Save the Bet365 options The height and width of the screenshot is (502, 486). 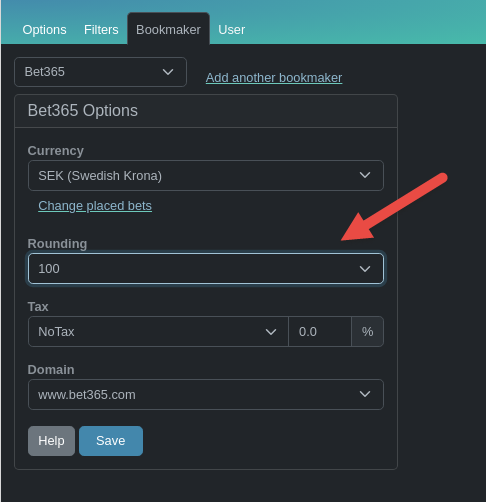click(x=111, y=441)
